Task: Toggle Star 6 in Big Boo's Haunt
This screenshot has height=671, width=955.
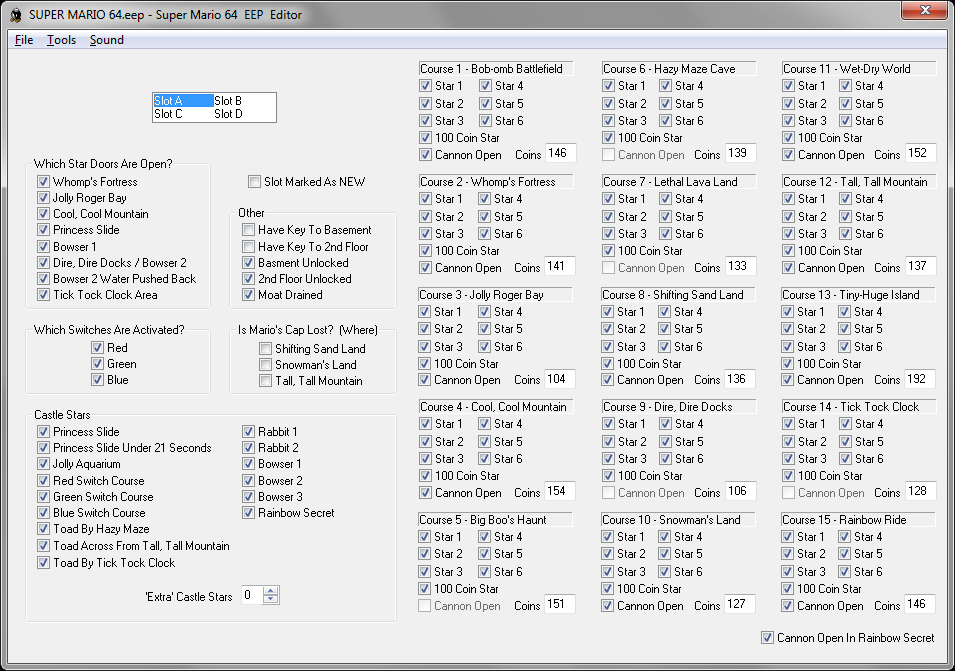Action: point(485,572)
